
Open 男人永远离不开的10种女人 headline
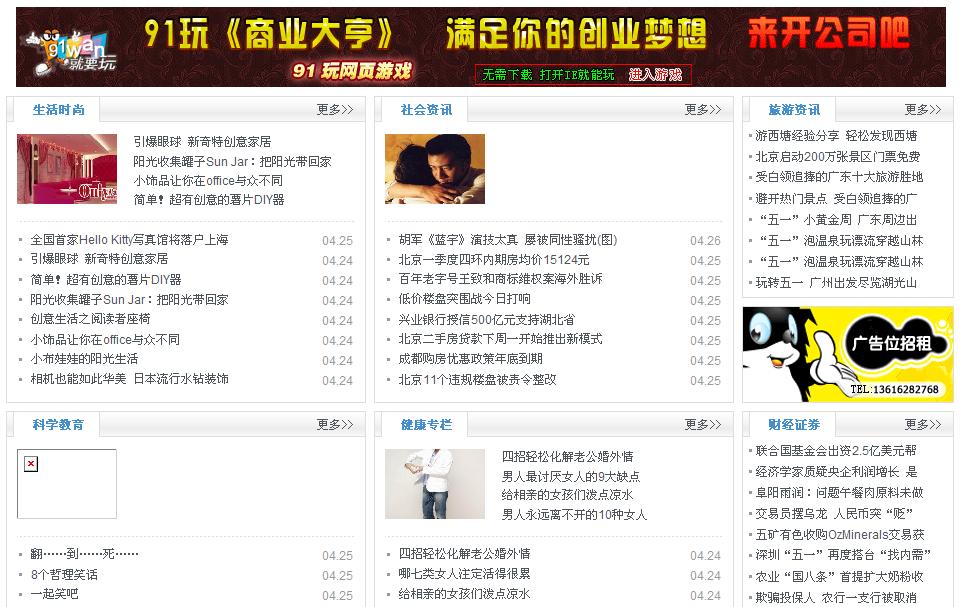click(574, 515)
